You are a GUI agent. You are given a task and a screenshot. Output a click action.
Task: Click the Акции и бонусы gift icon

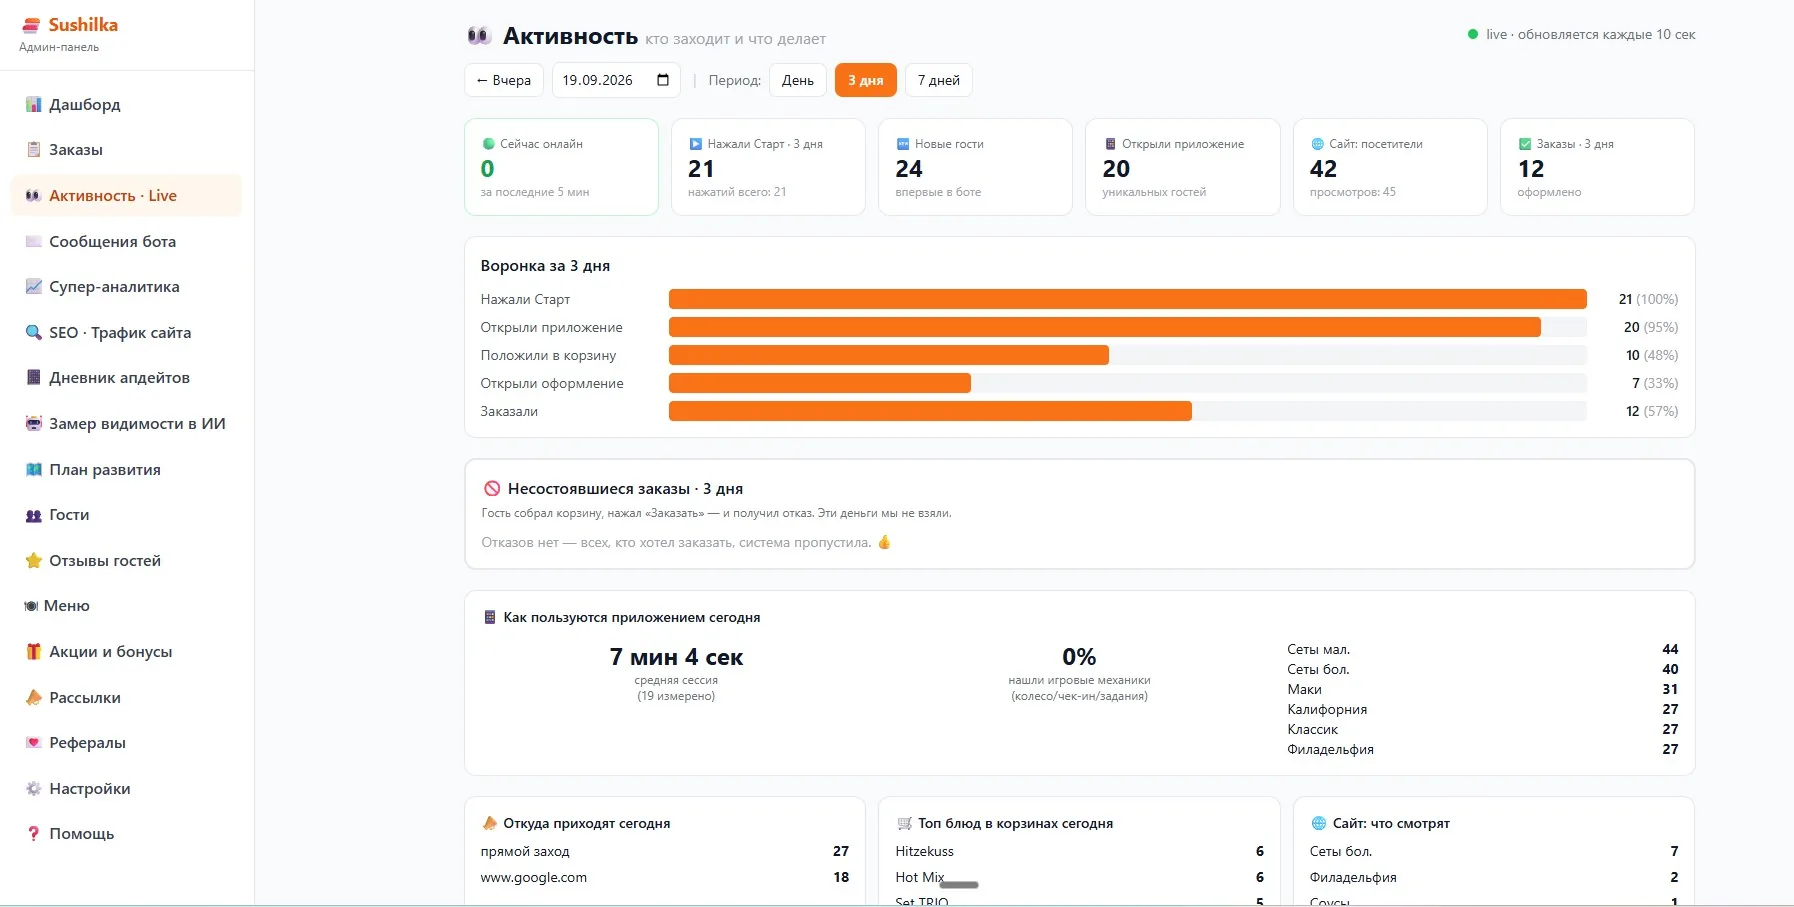coord(34,652)
